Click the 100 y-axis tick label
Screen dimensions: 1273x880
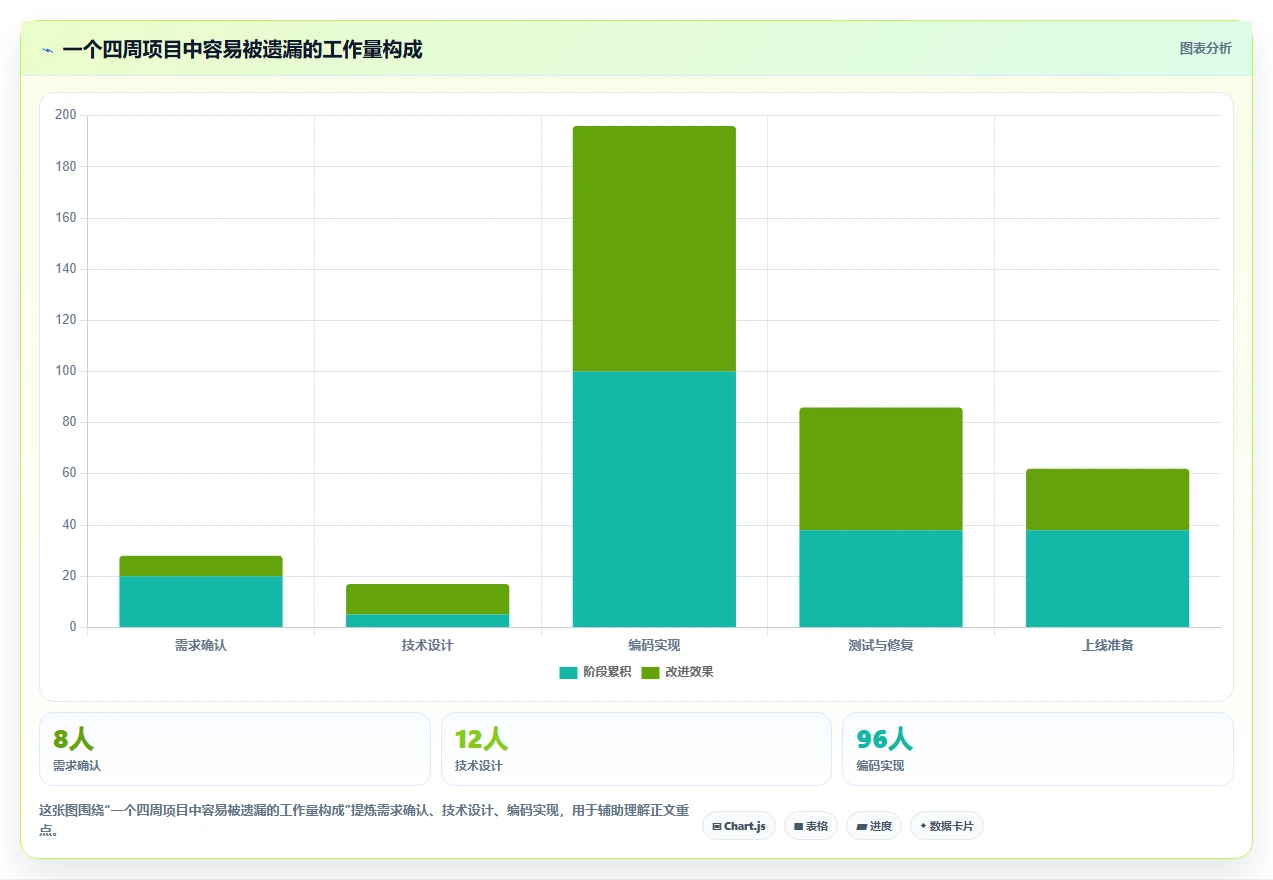[x=66, y=371]
